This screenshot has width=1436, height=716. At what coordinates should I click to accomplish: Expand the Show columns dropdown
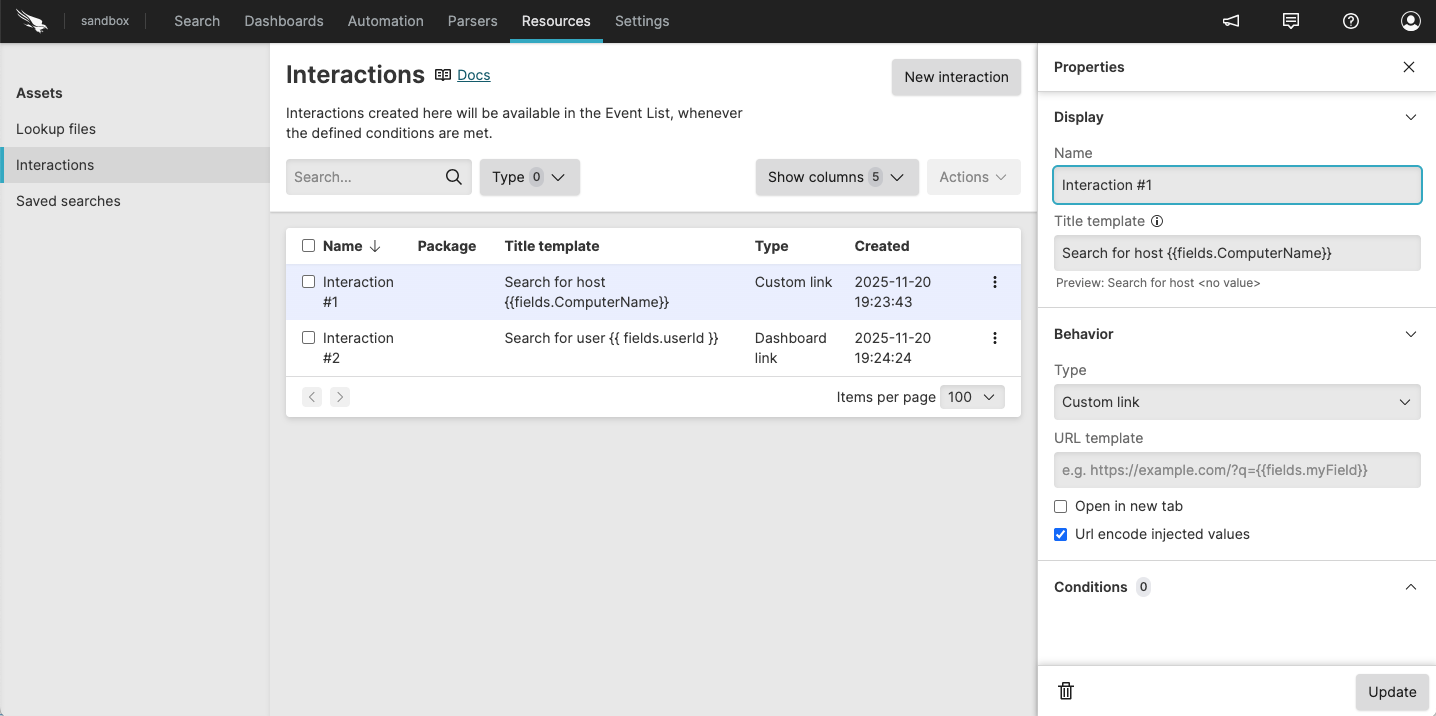tap(836, 177)
